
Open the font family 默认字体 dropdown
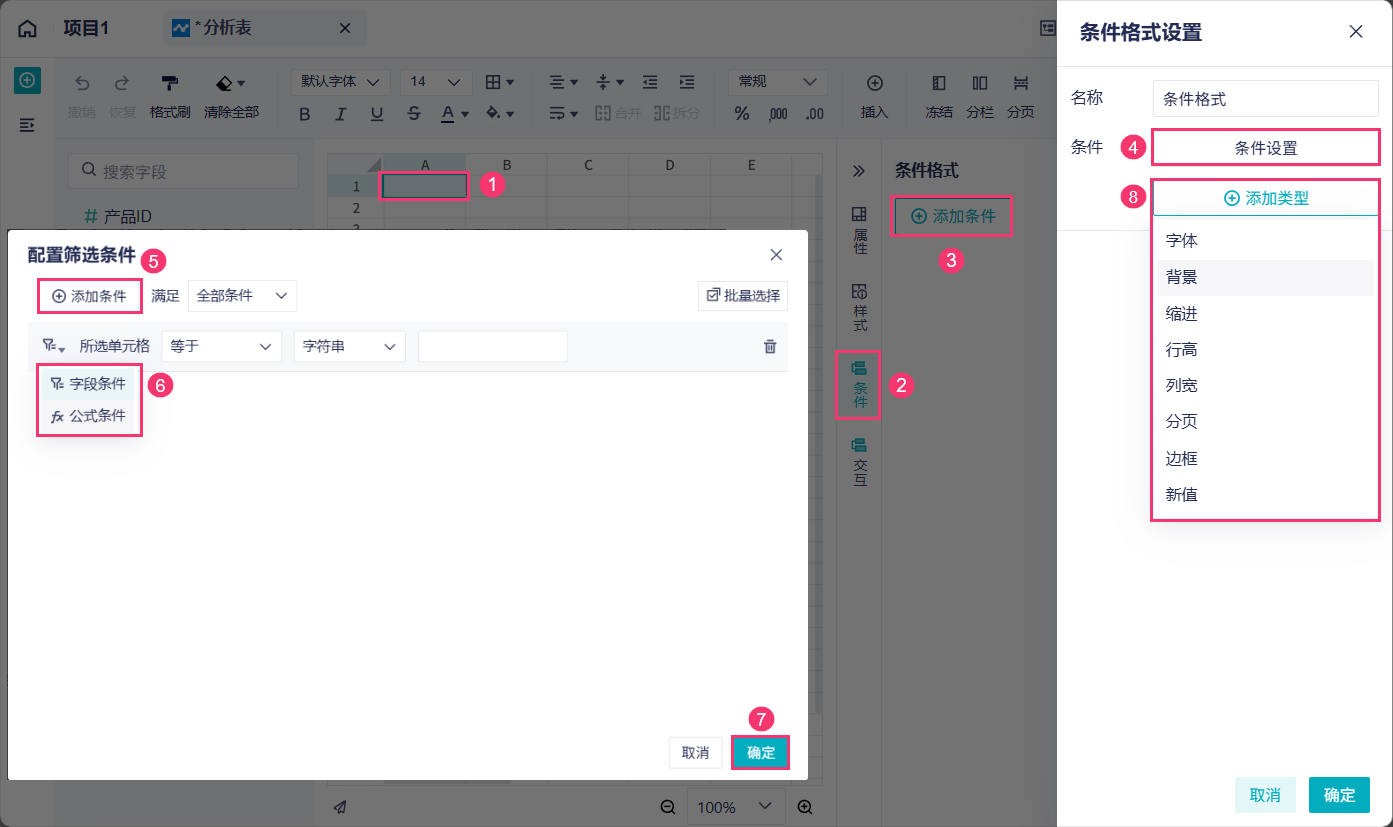[x=341, y=82]
